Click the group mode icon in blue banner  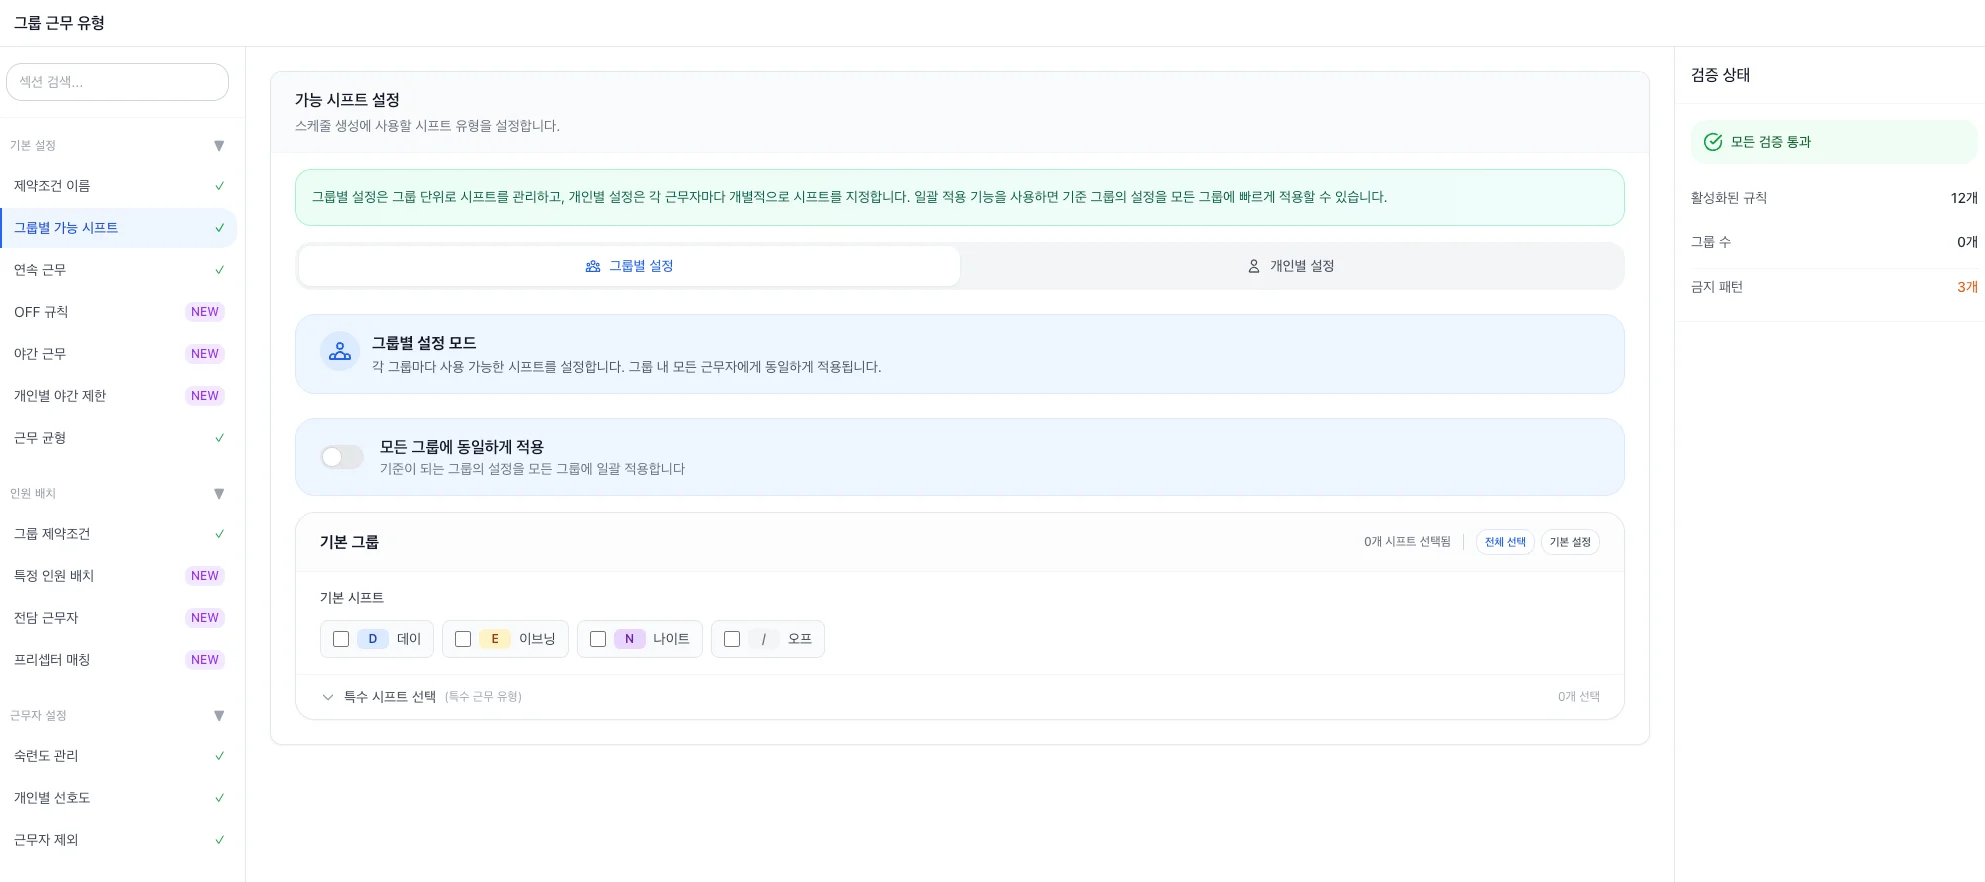tap(340, 352)
